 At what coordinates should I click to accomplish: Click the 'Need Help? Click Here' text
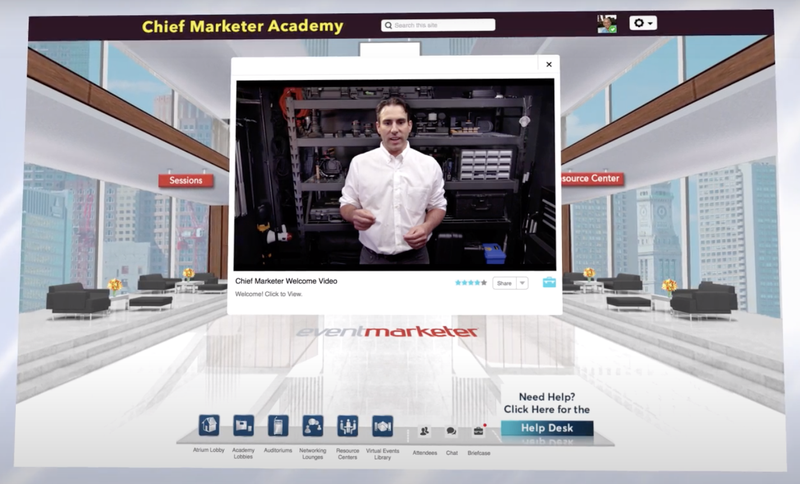(x=547, y=403)
